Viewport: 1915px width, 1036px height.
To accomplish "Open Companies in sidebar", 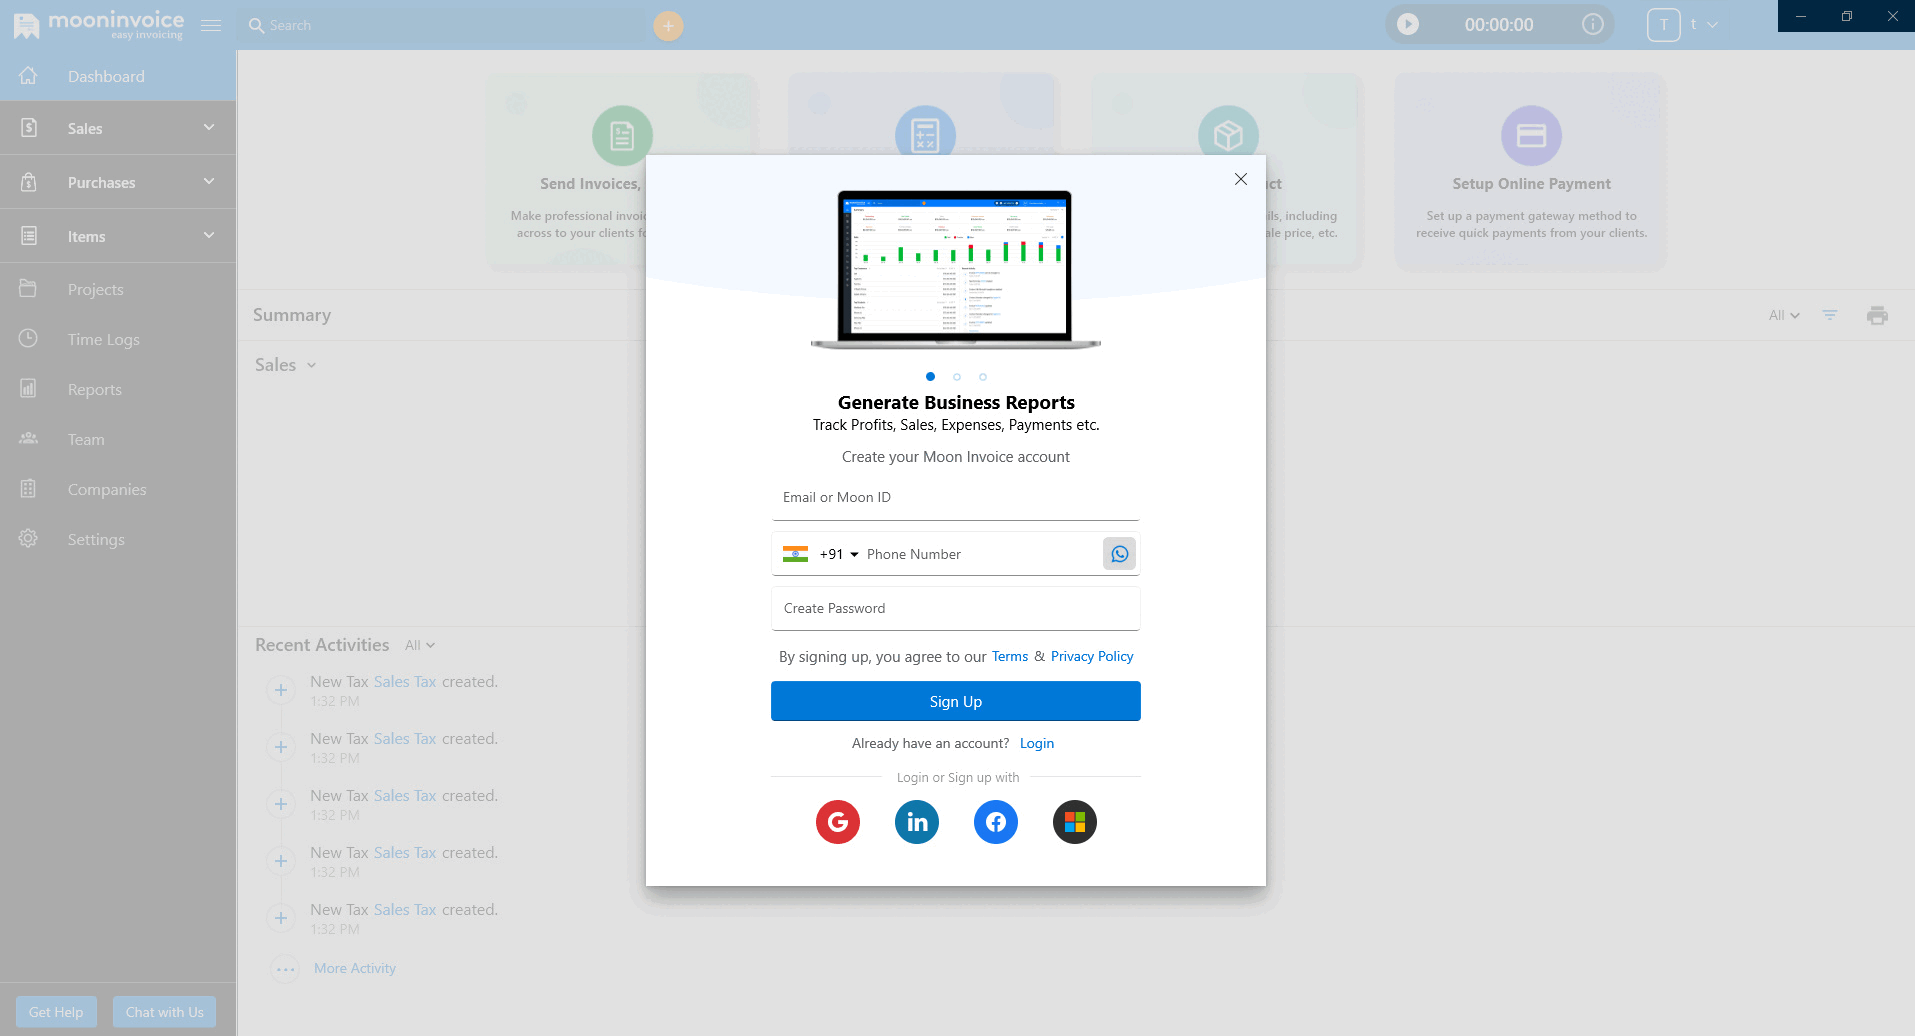I will click(118, 489).
